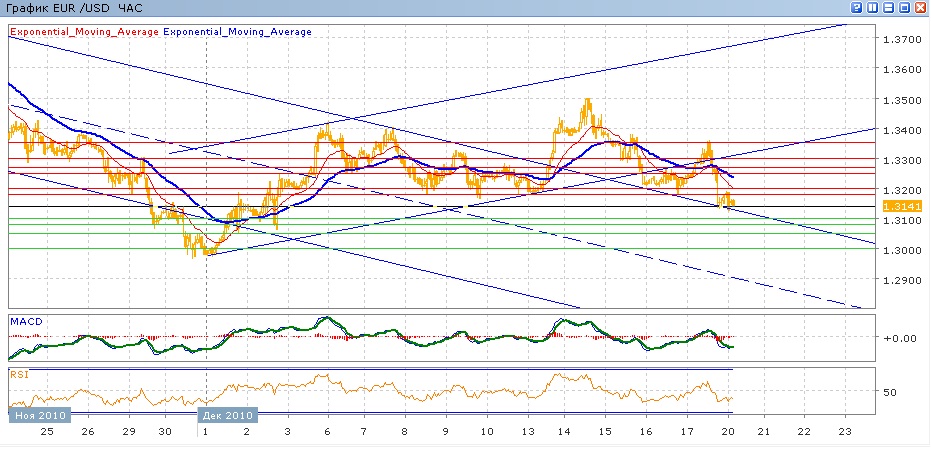Click the horizontal split layout icon
Screen dimensions: 931x454
[x=888, y=7]
